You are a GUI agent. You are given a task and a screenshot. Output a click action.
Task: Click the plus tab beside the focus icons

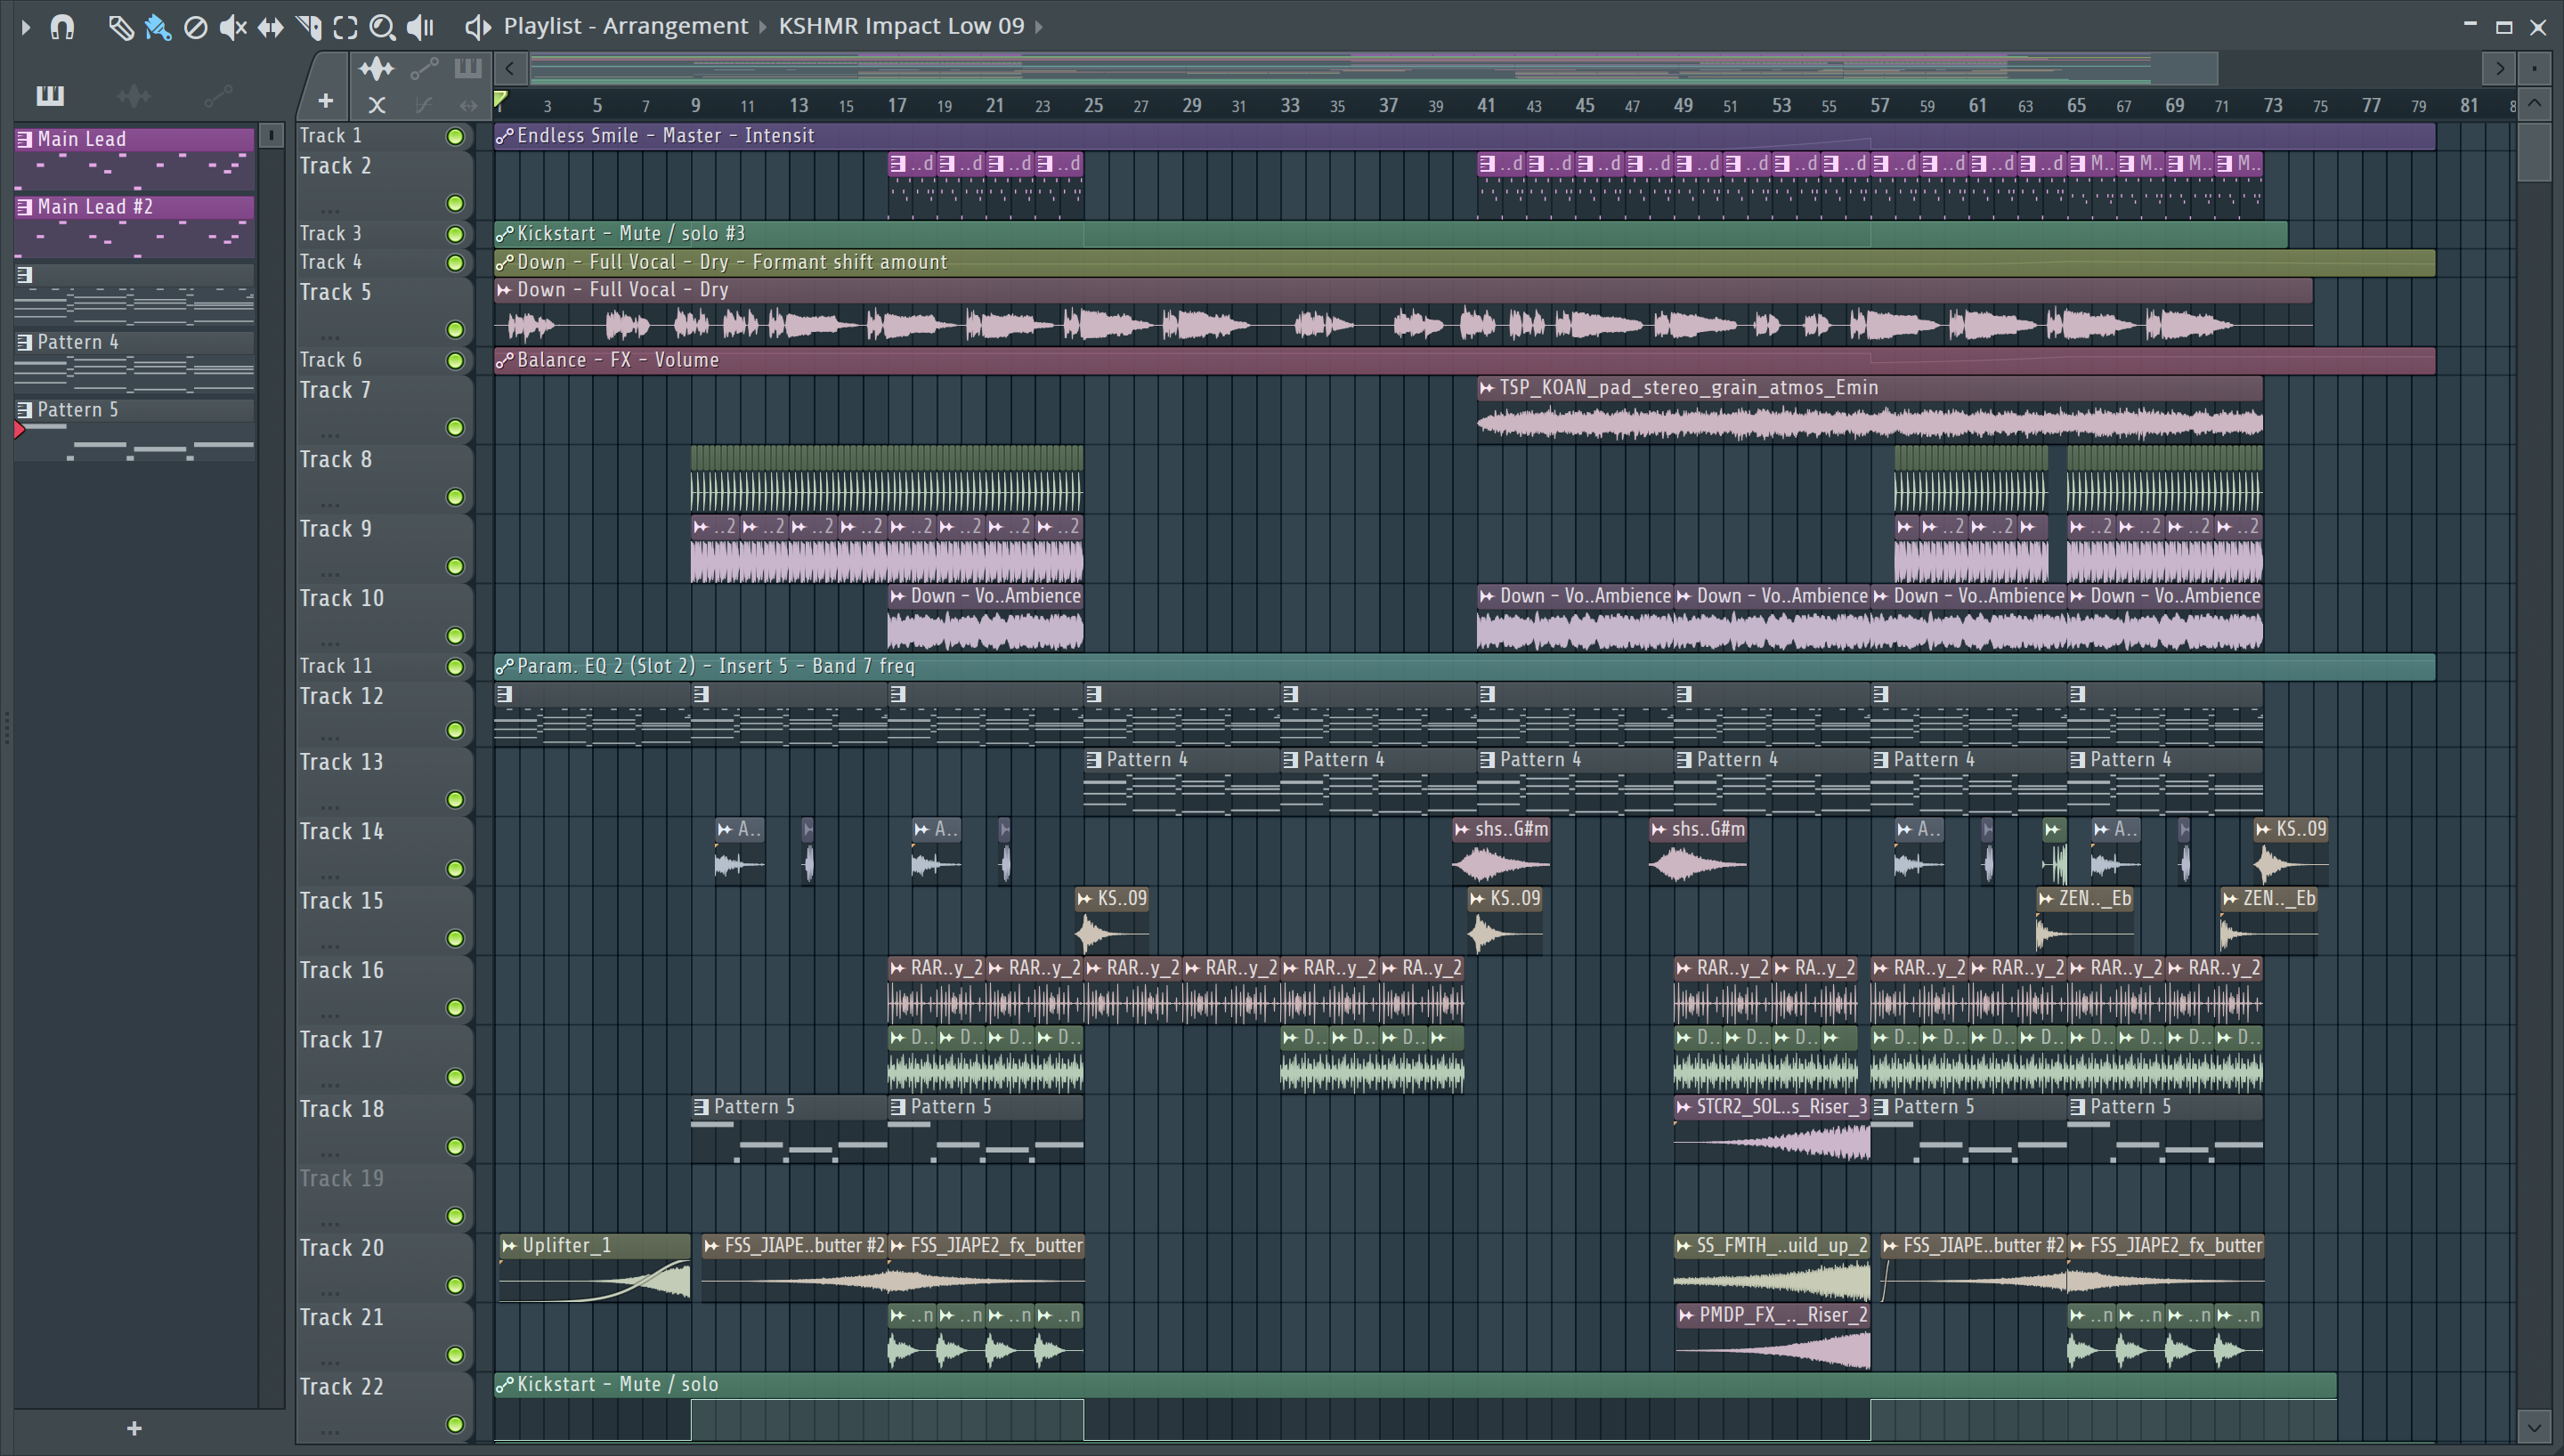[x=325, y=100]
